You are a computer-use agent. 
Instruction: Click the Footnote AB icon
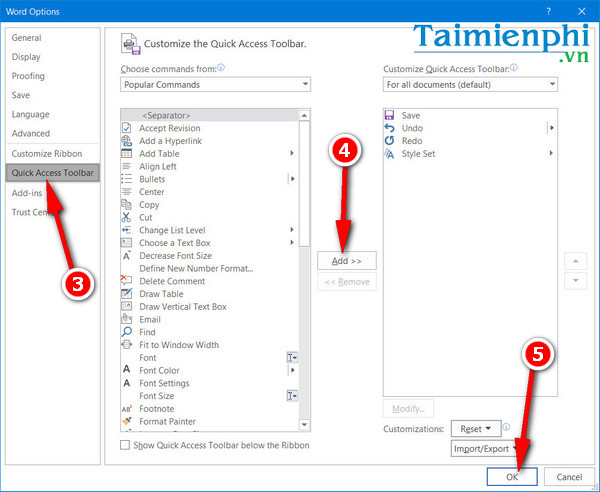pyautogui.click(x=126, y=409)
